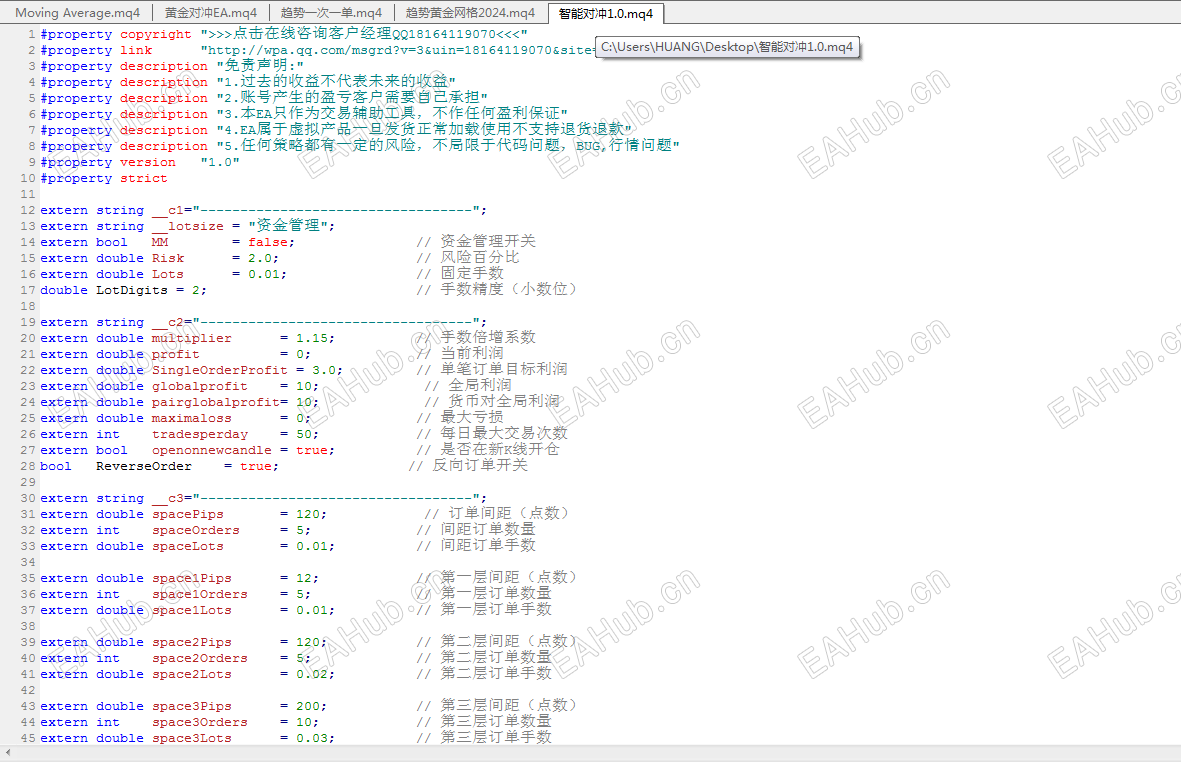The width and height of the screenshot is (1181, 763).
Task: Click the space1Orders variable name
Action: (x=200, y=594)
